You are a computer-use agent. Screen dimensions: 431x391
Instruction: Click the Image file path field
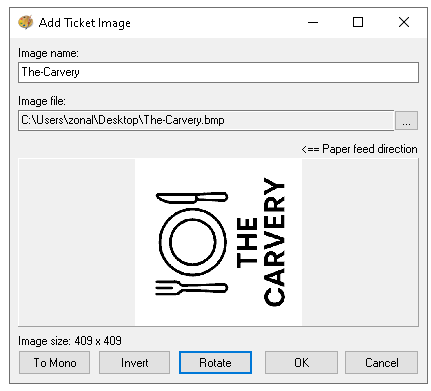(x=206, y=120)
